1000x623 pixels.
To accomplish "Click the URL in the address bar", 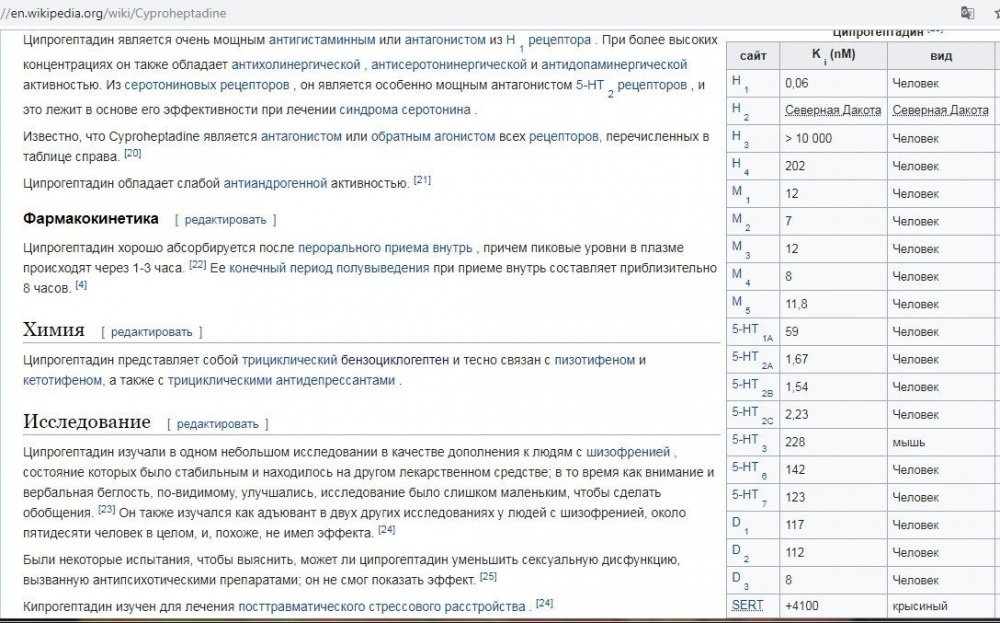I will tap(114, 13).
